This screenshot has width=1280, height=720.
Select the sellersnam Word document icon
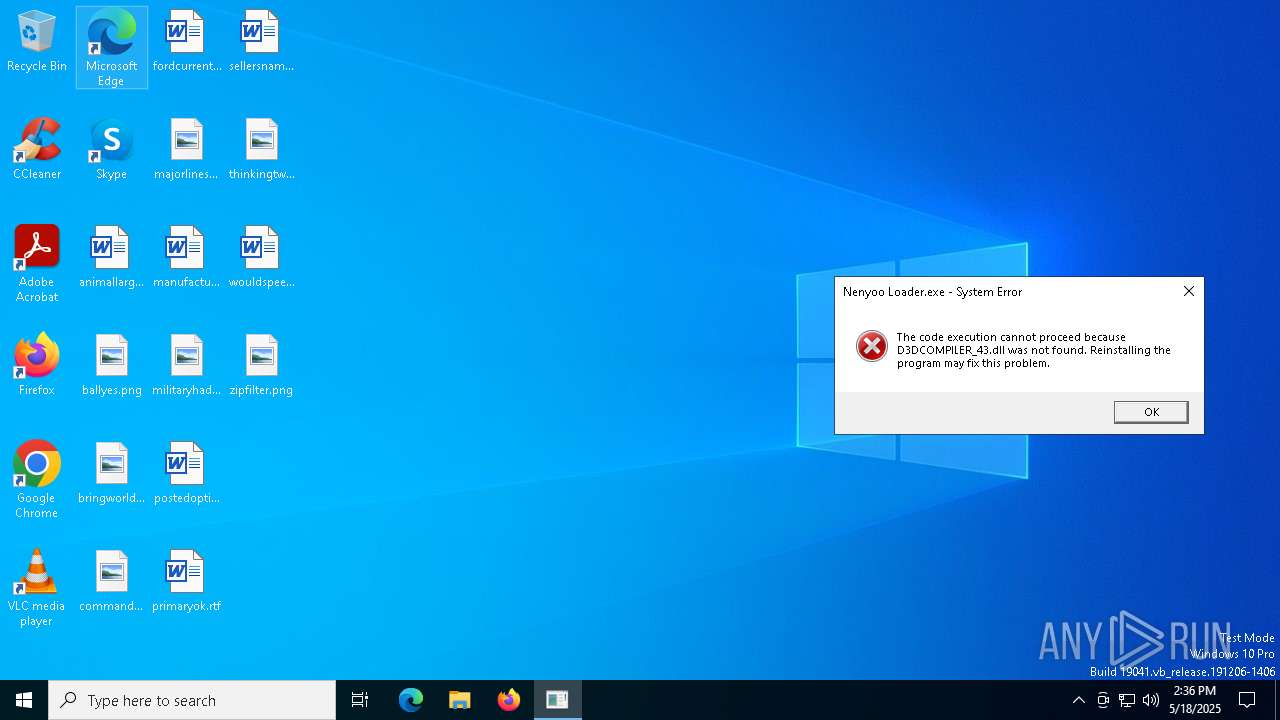pyautogui.click(x=261, y=42)
